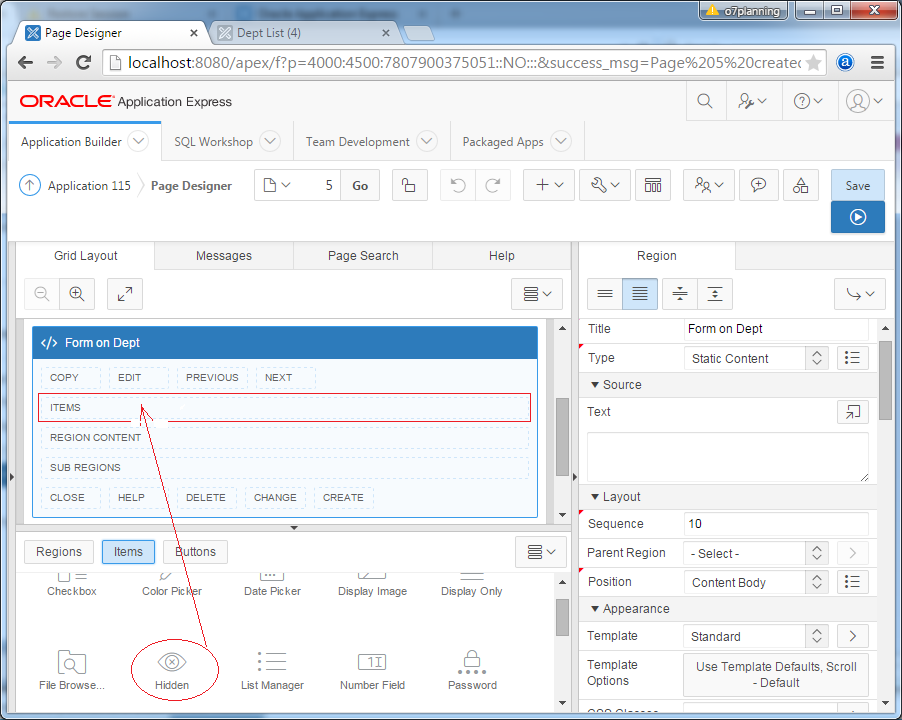Select the Hidden item type in gallery

point(172,671)
